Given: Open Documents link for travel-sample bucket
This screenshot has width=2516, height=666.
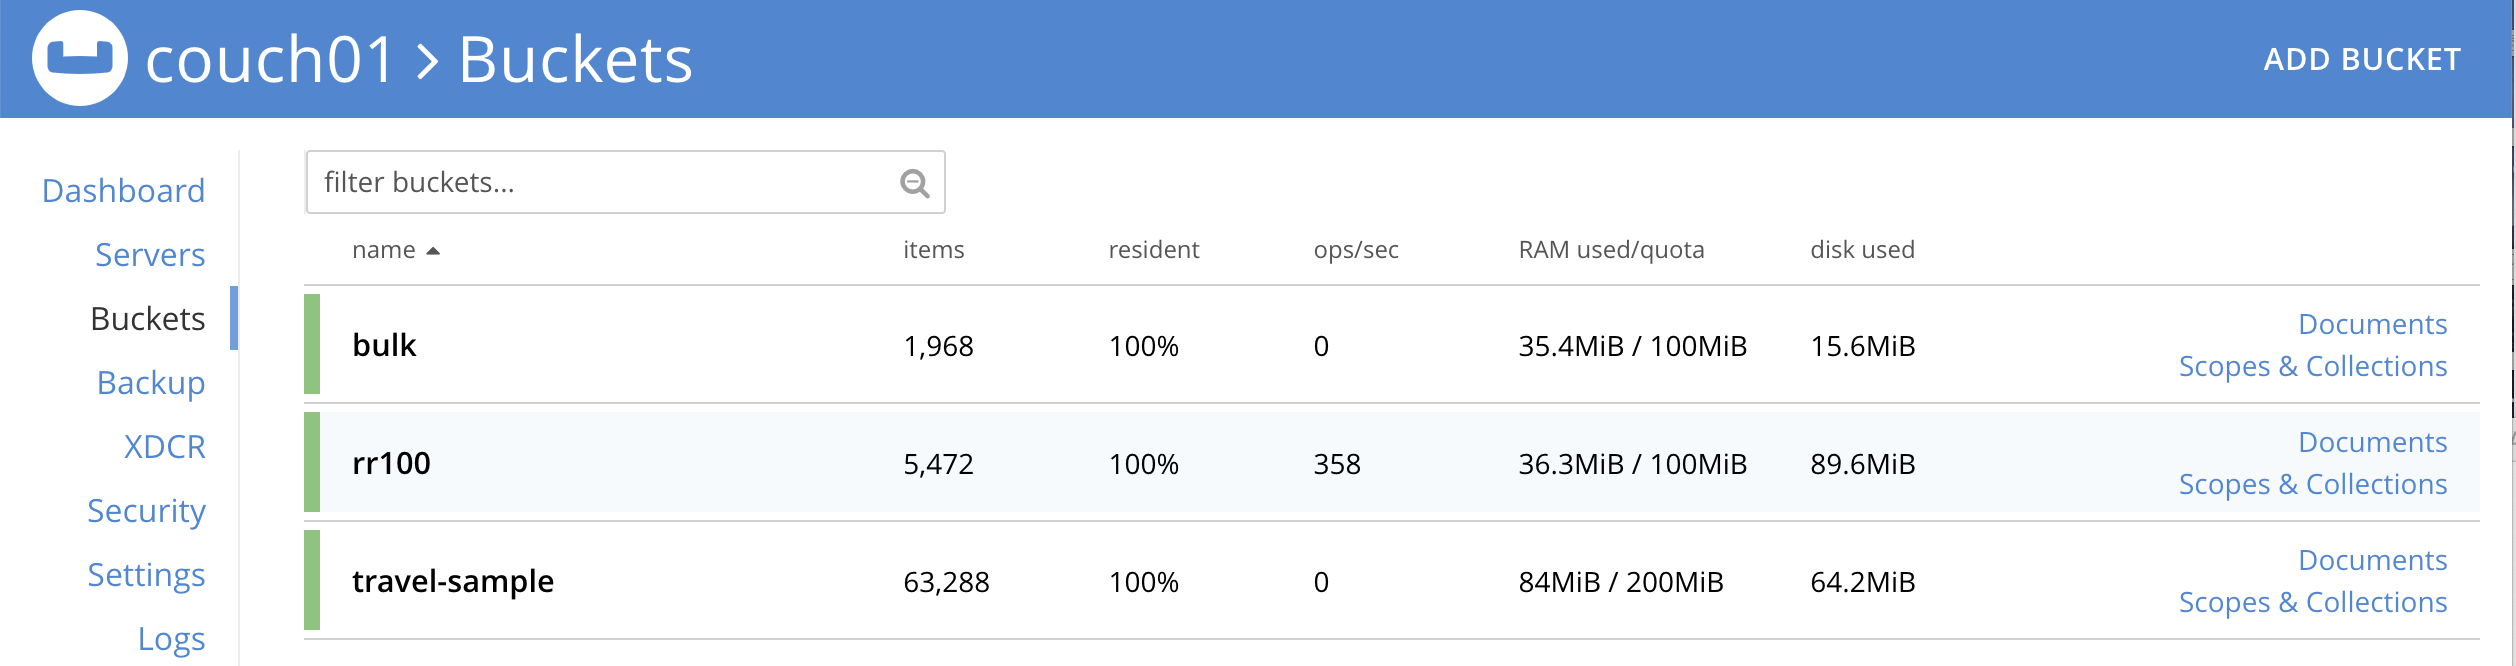Looking at the screenshot, I should point(2372,560).
